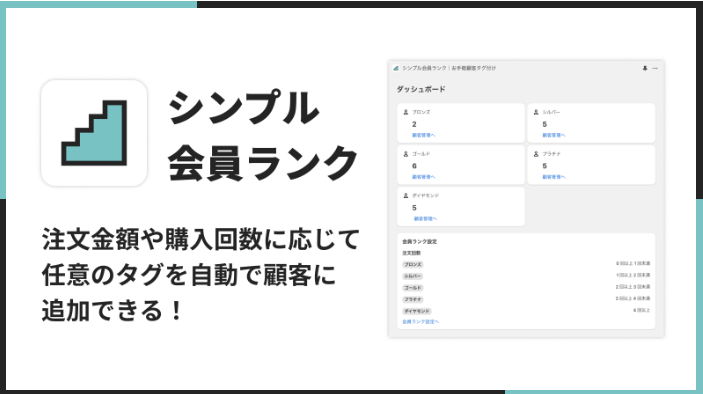The height and width of the screenshot is (394, 703).
Task: Click the small app icon in dashboard header
Action: 396,68
